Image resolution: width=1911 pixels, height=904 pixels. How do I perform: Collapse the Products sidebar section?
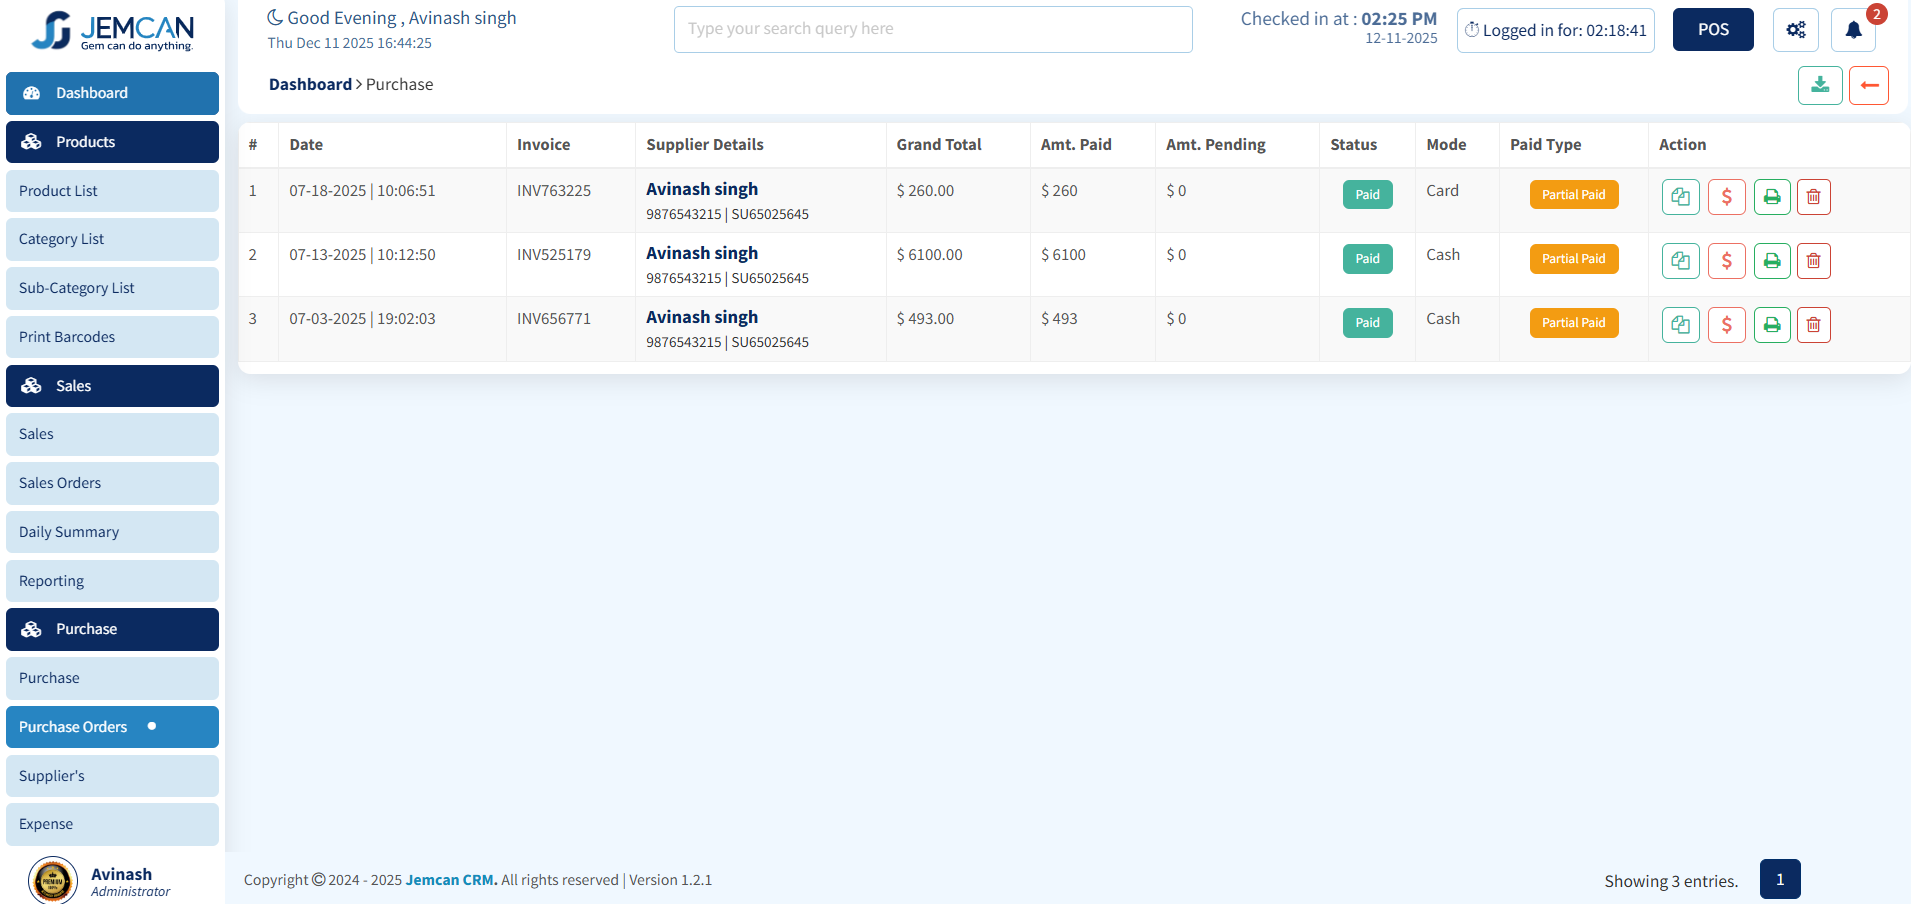pyautogui.click(x=112, y=142)
